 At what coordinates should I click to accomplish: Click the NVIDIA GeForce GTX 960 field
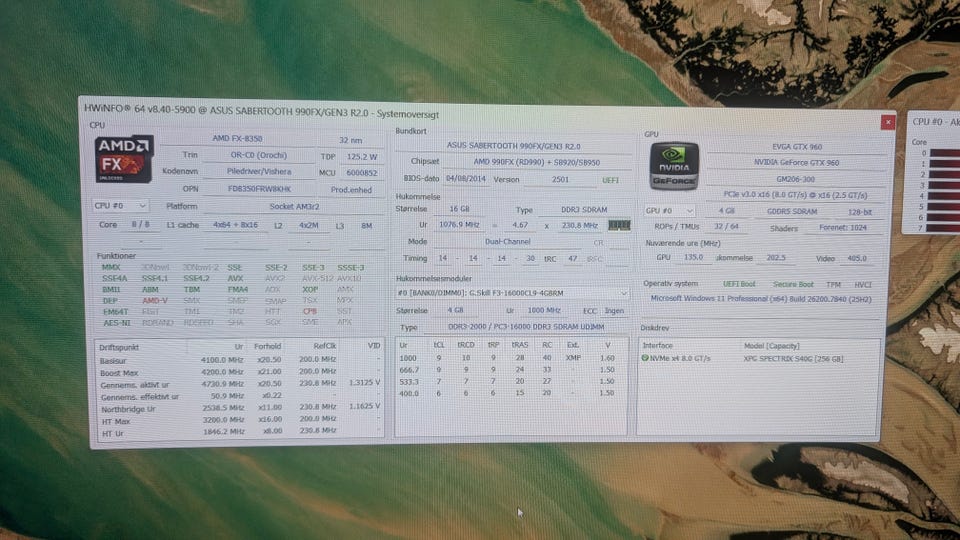point(797,163)
